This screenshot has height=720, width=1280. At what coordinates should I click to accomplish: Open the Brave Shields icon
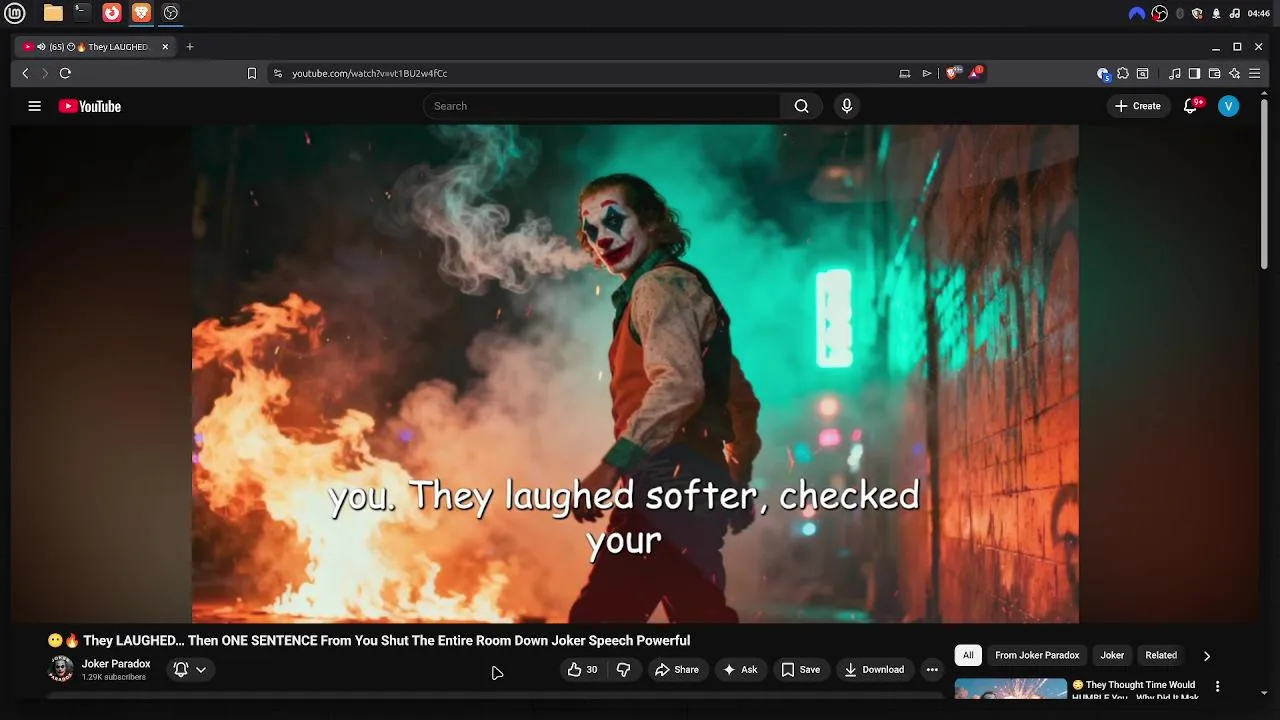pyautogui.click(x=952, y=73)
